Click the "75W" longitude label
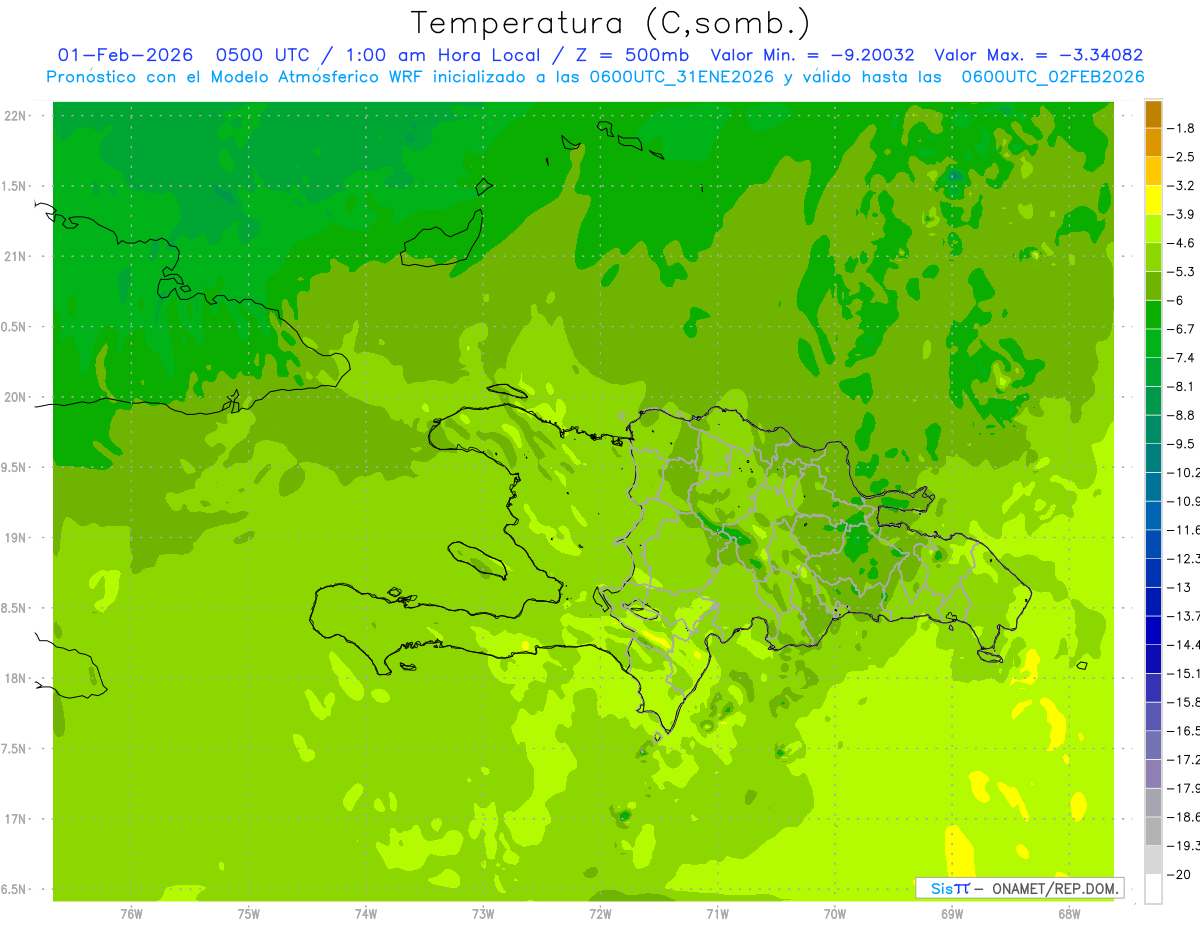The width and height of the screenshot is (1200, 927). pyautogui.click(x=249, y=913)
